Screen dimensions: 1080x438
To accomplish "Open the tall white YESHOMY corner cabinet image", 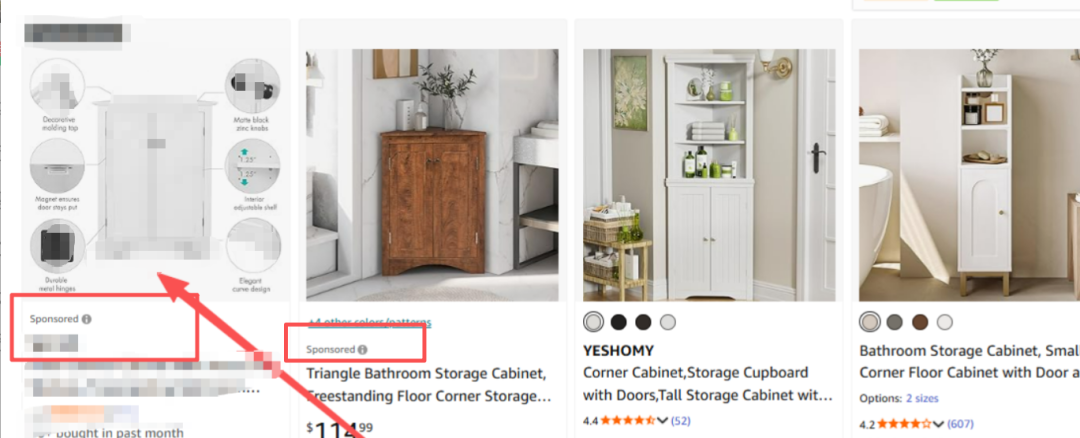I will click(709, 175).
